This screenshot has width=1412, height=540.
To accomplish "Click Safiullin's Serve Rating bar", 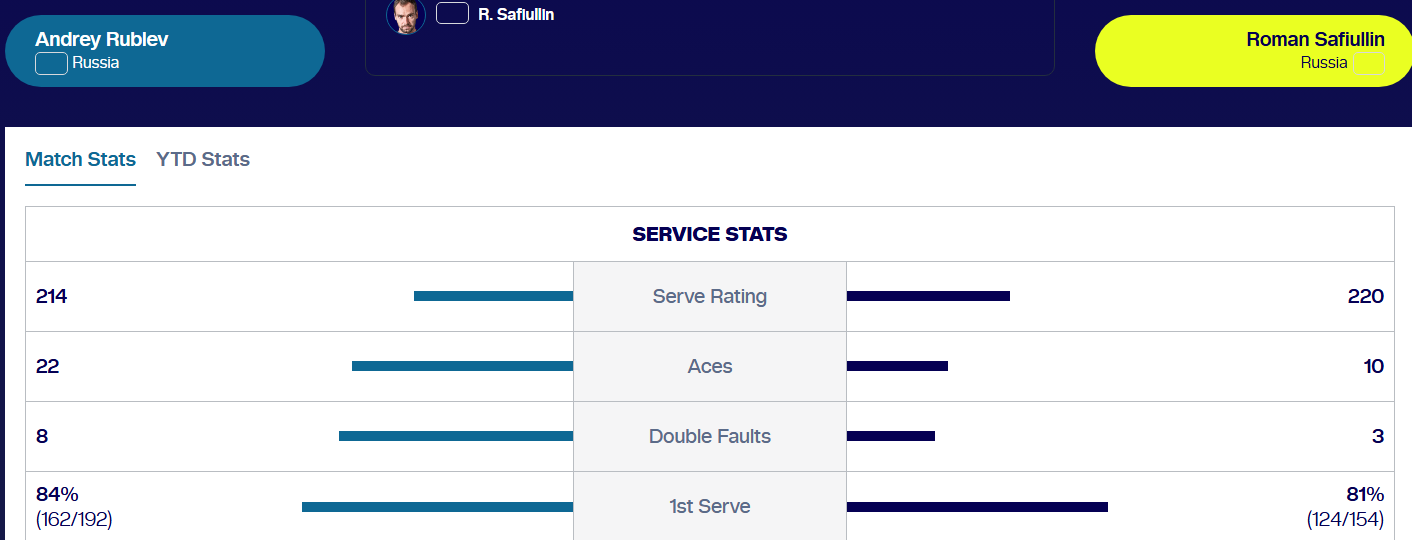I will [x=928, y=296].
